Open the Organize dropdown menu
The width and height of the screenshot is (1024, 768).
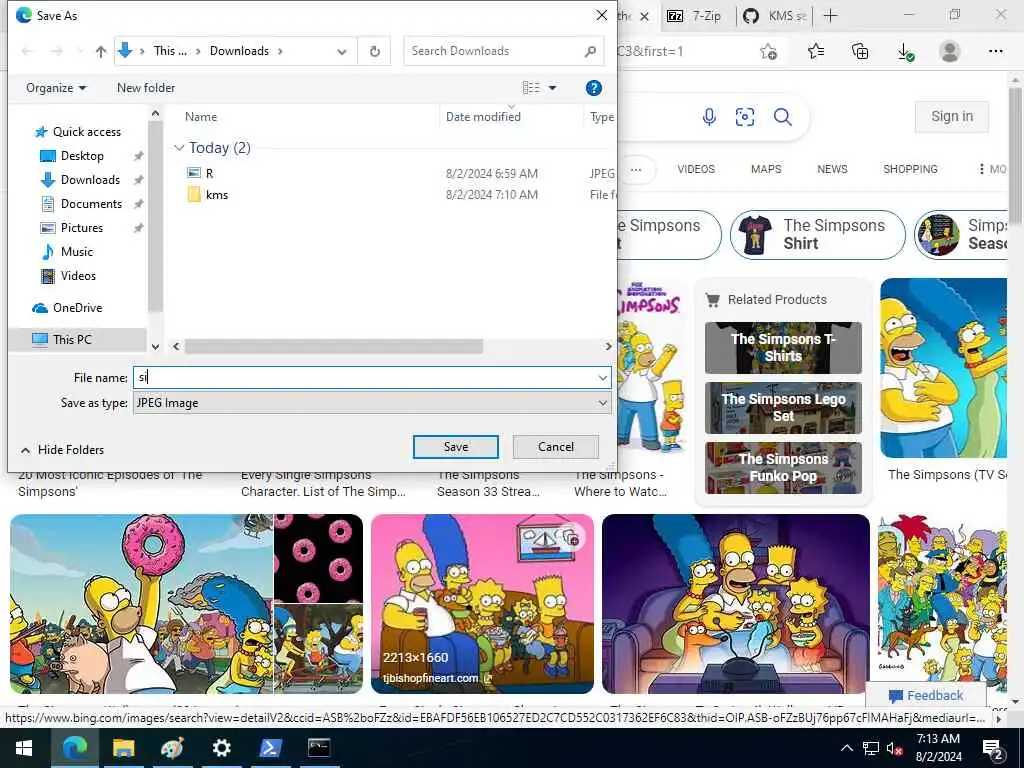(56, 88)
